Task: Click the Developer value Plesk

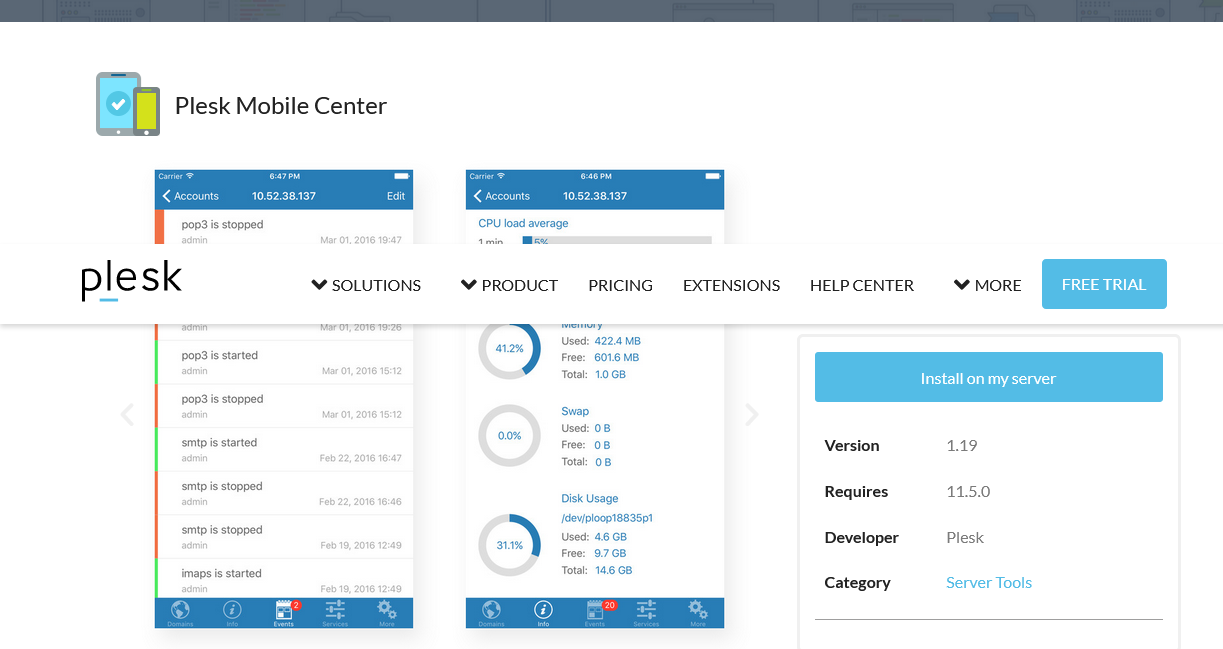Action: pos(965,537)
